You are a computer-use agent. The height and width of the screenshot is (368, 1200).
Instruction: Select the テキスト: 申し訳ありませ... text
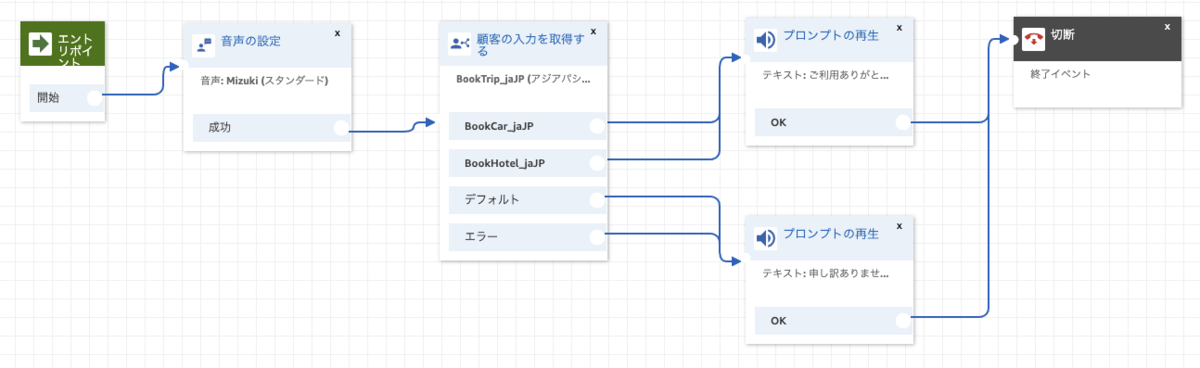click(826, 272)
